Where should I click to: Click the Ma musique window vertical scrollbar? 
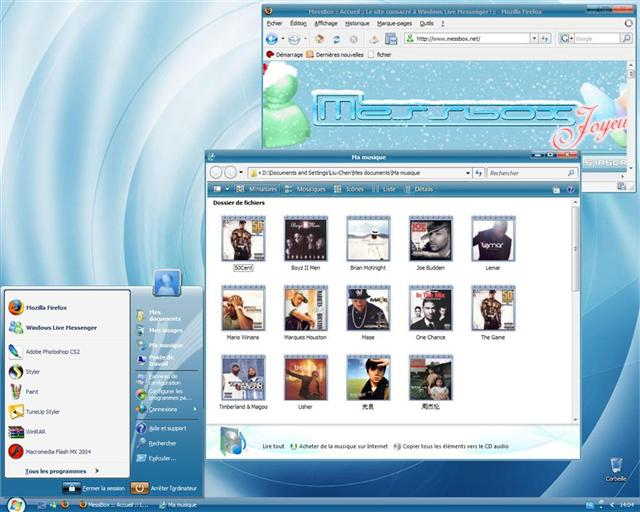coord(575,249)
